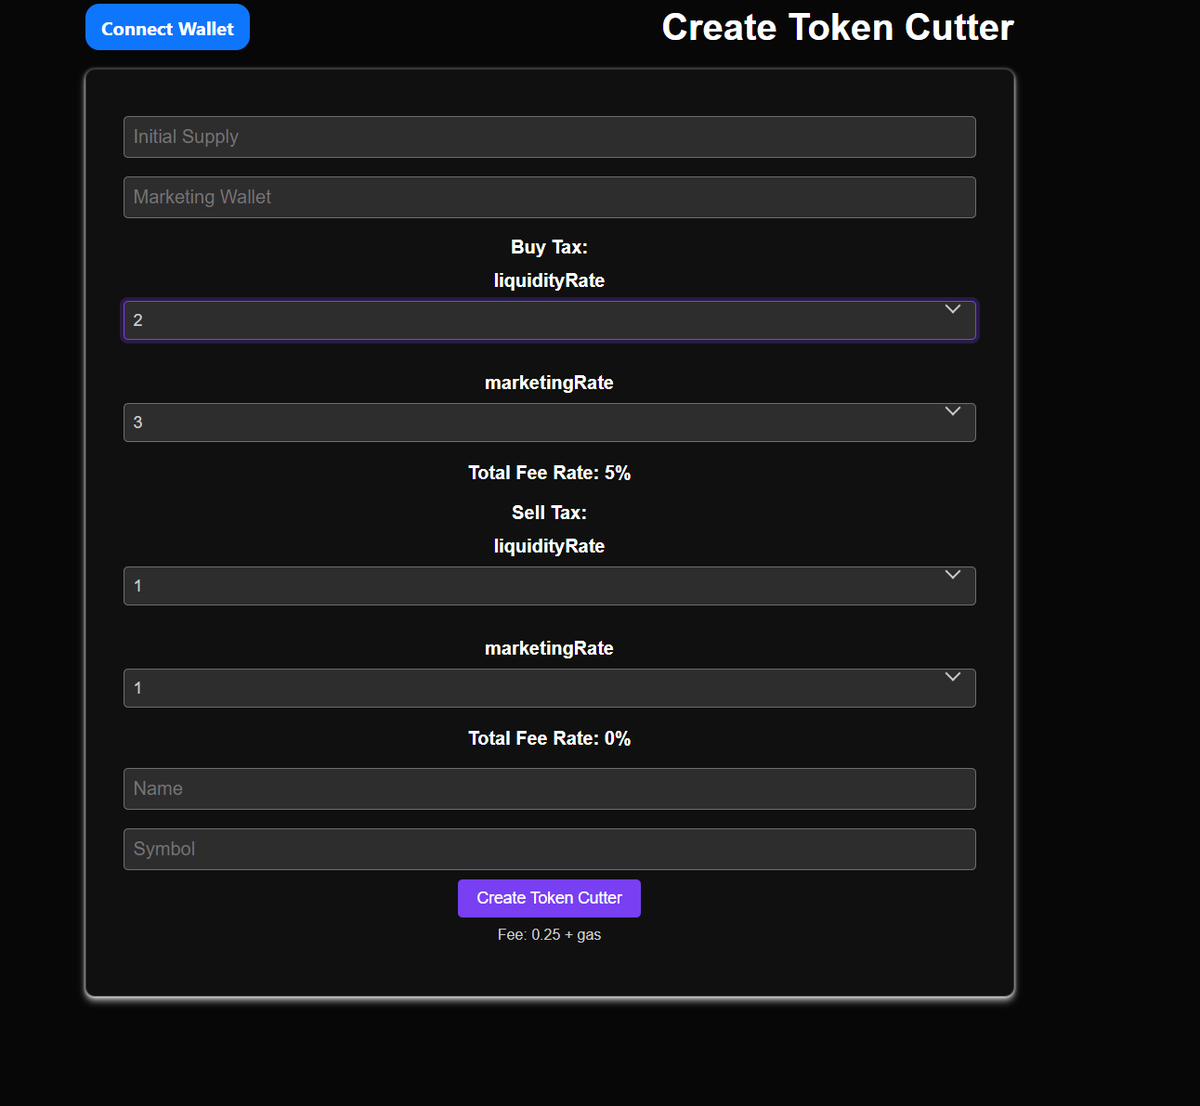Click the liquidityRate label under Buy Tax
This screenshot has height=1106, width=1200.
click(549, 281)
